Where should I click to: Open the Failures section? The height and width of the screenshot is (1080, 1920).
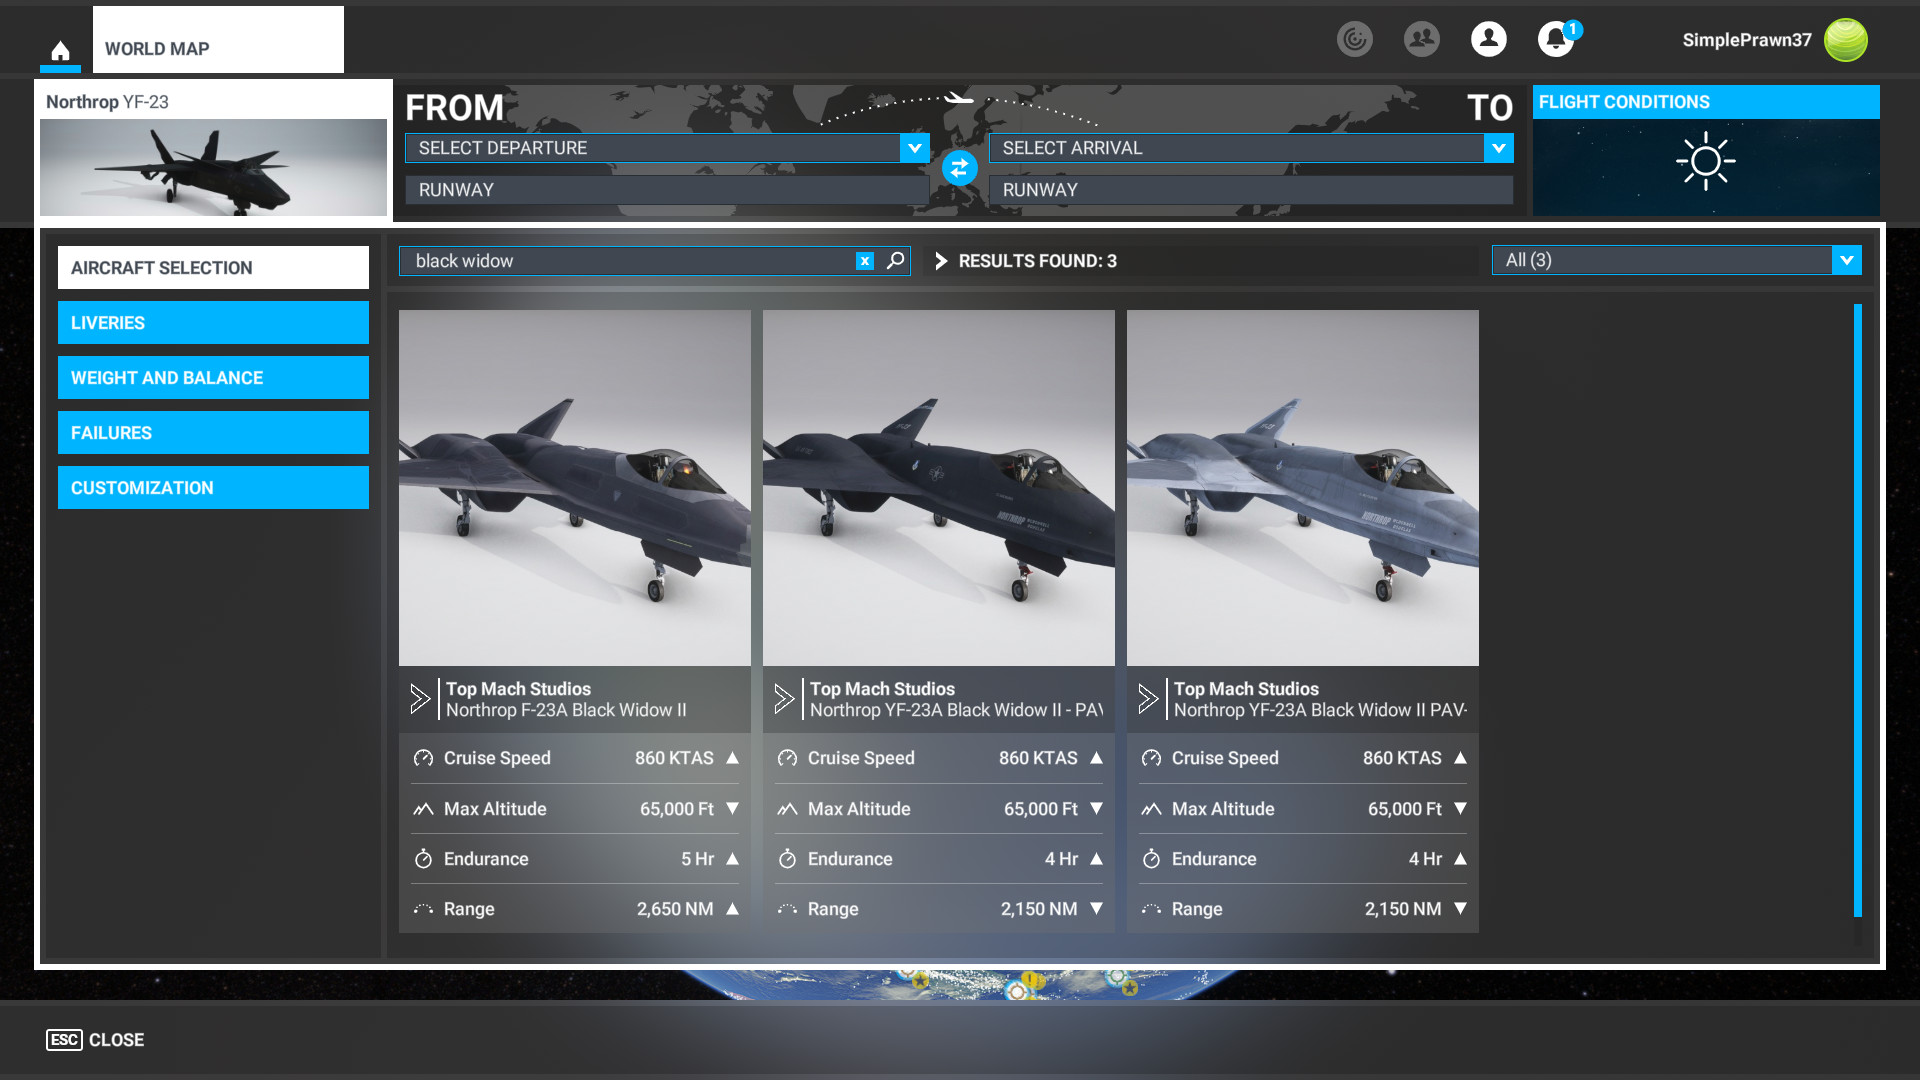pos(213,433)
